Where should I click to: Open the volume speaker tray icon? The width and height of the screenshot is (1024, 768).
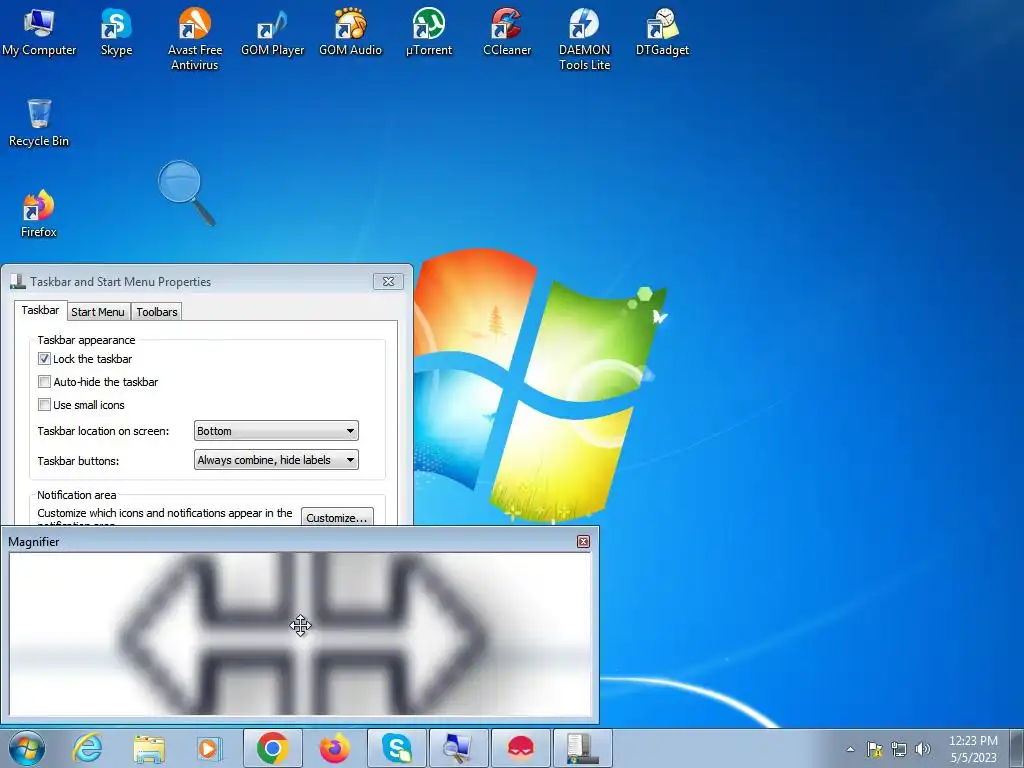923,749
